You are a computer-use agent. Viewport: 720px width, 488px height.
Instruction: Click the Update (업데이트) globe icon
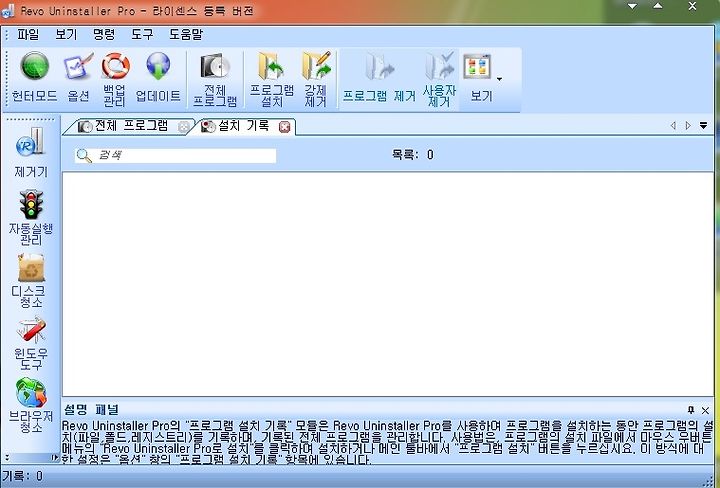tap(158, 66)
